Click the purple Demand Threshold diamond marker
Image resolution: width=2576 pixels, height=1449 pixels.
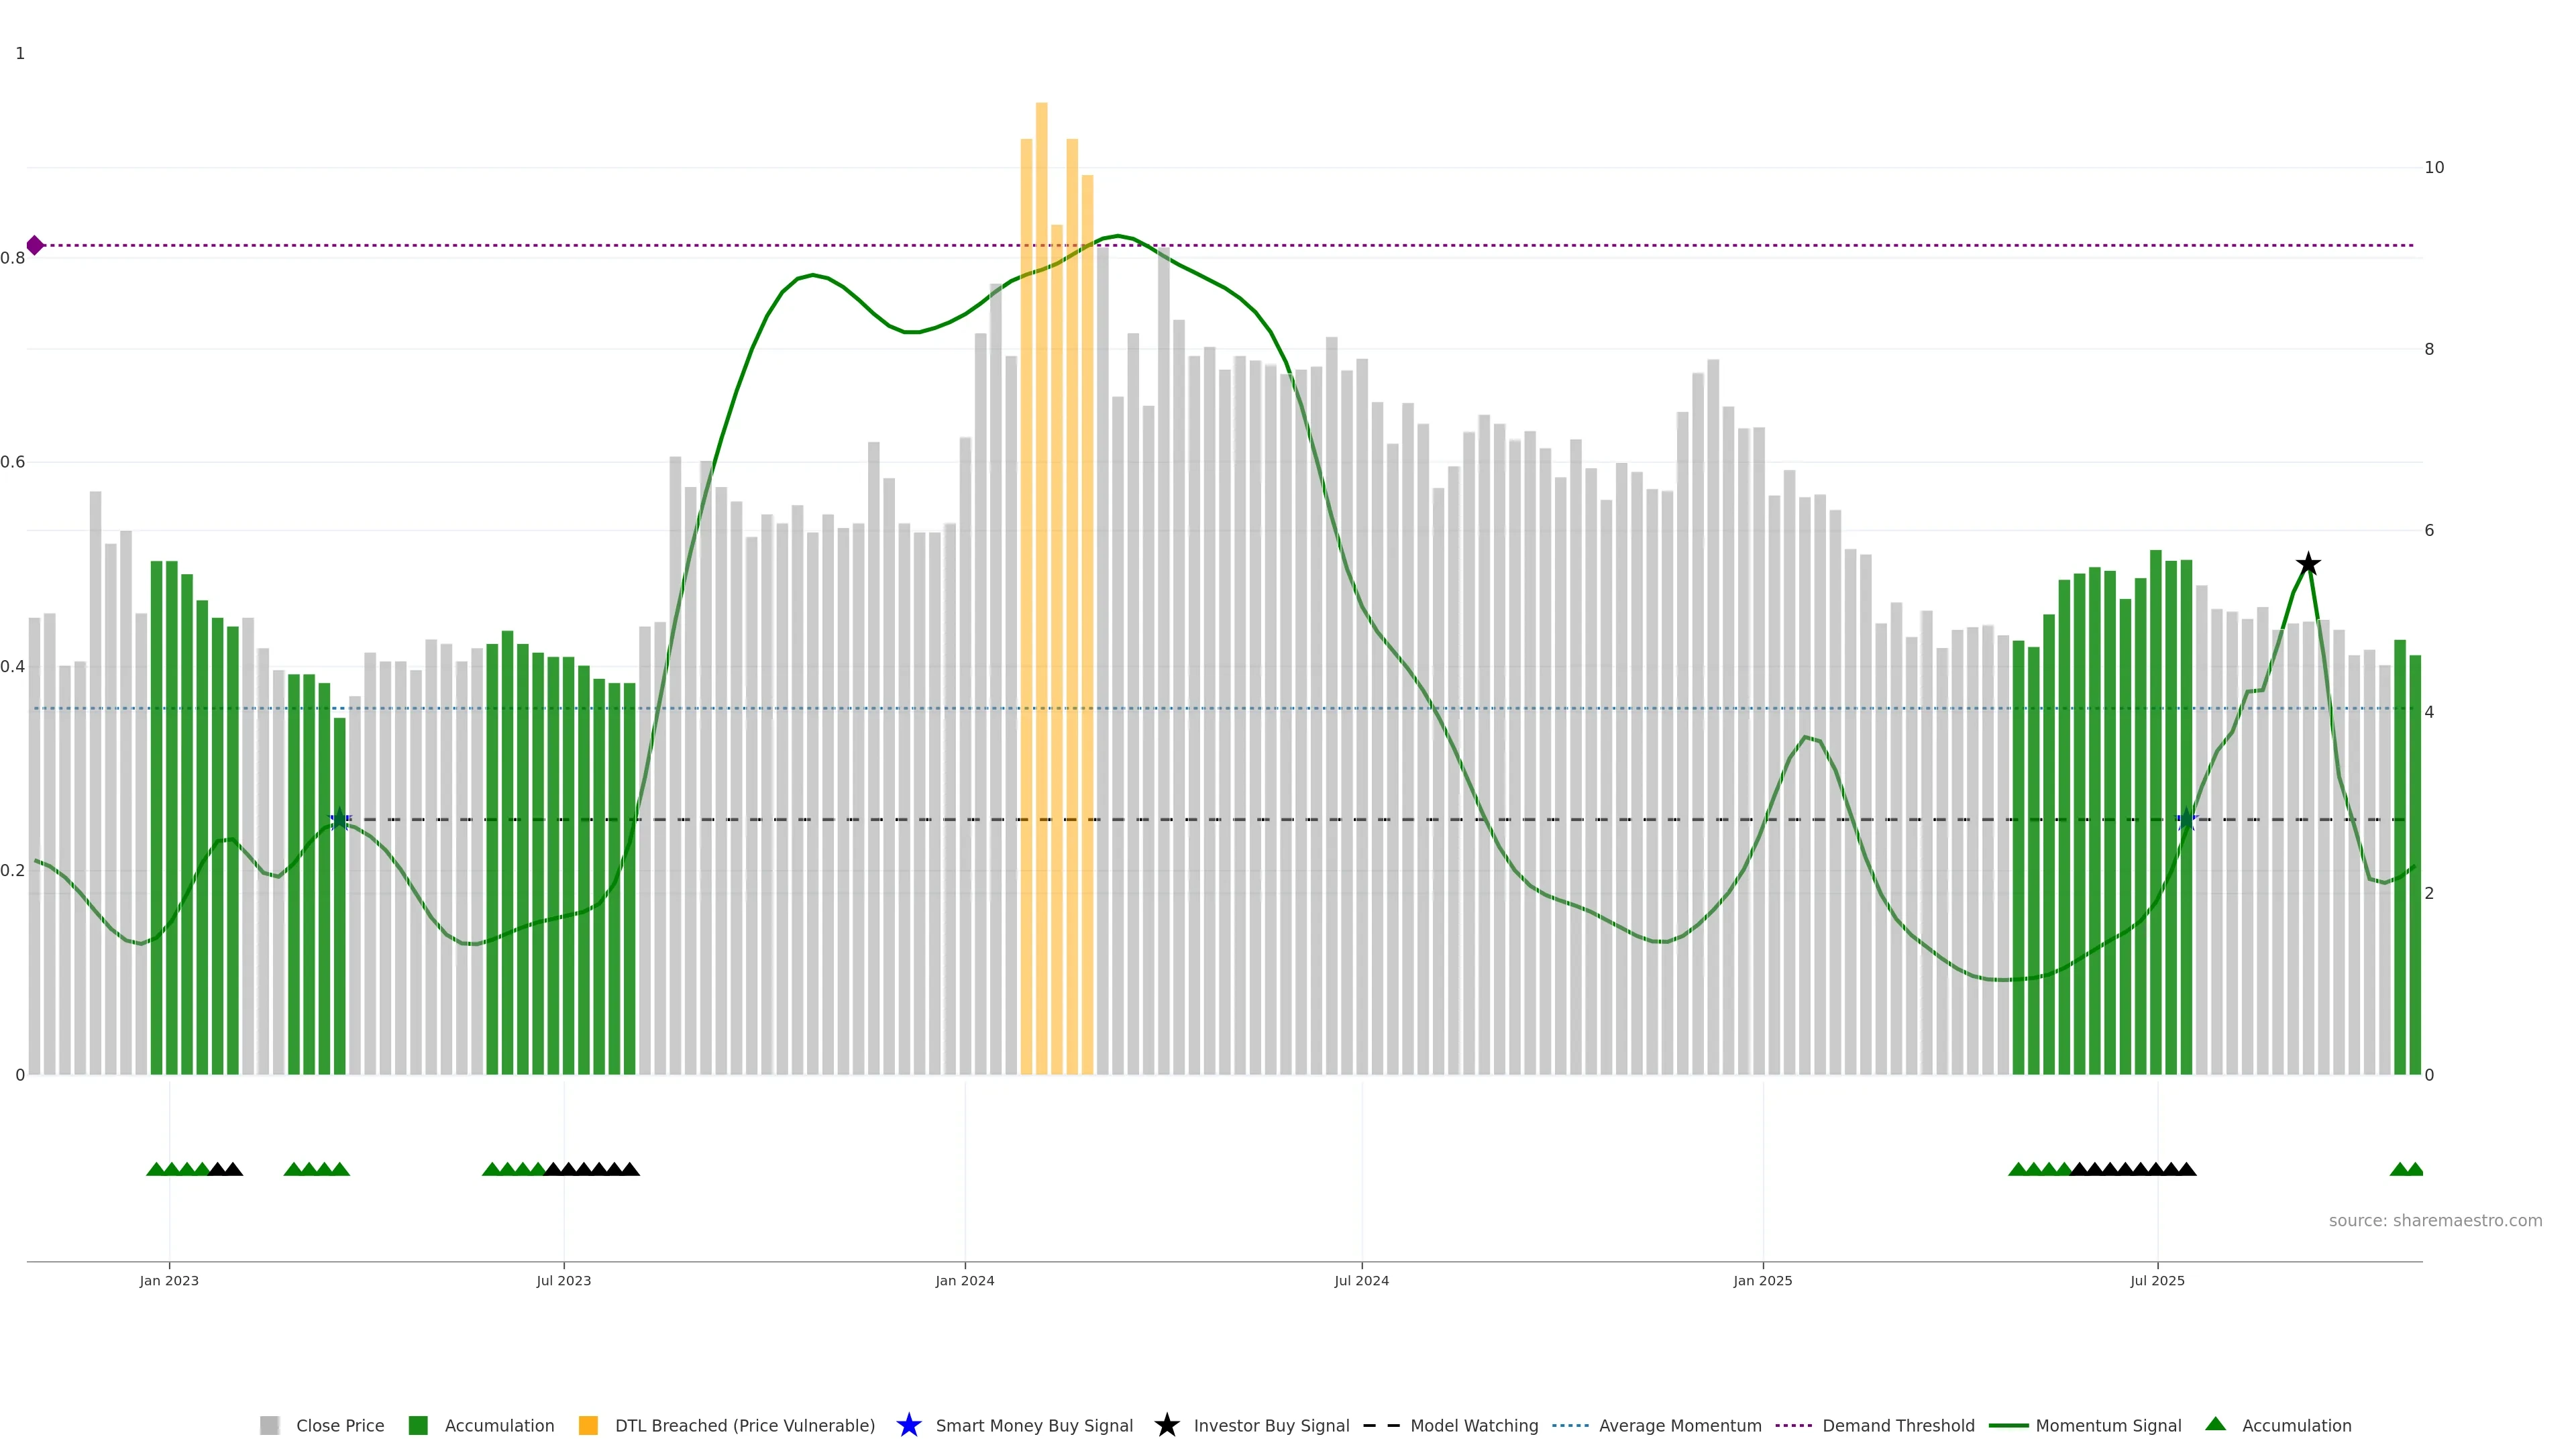35,245
